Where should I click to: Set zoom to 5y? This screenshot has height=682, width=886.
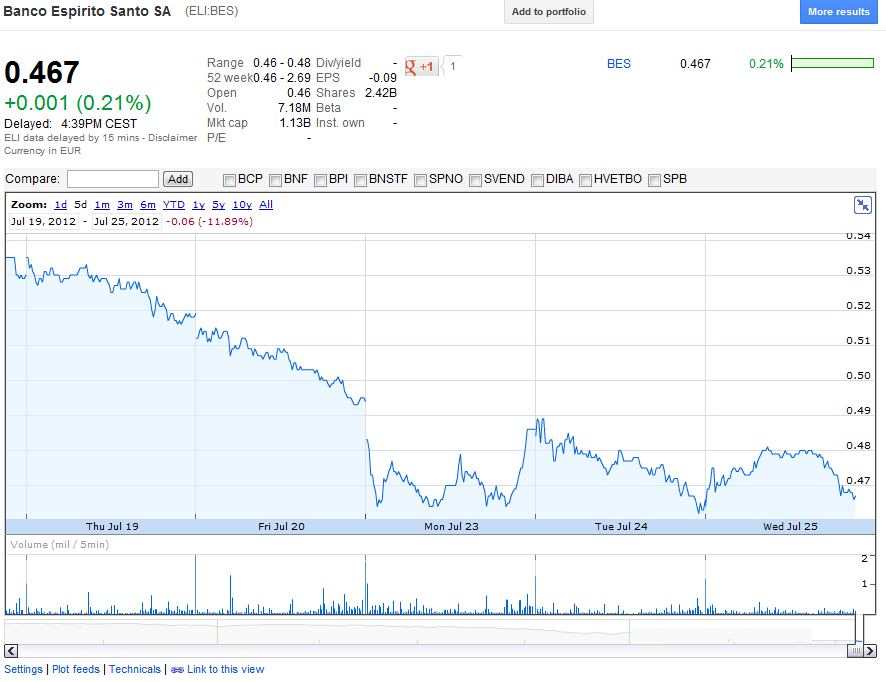[x=219, y=205]
